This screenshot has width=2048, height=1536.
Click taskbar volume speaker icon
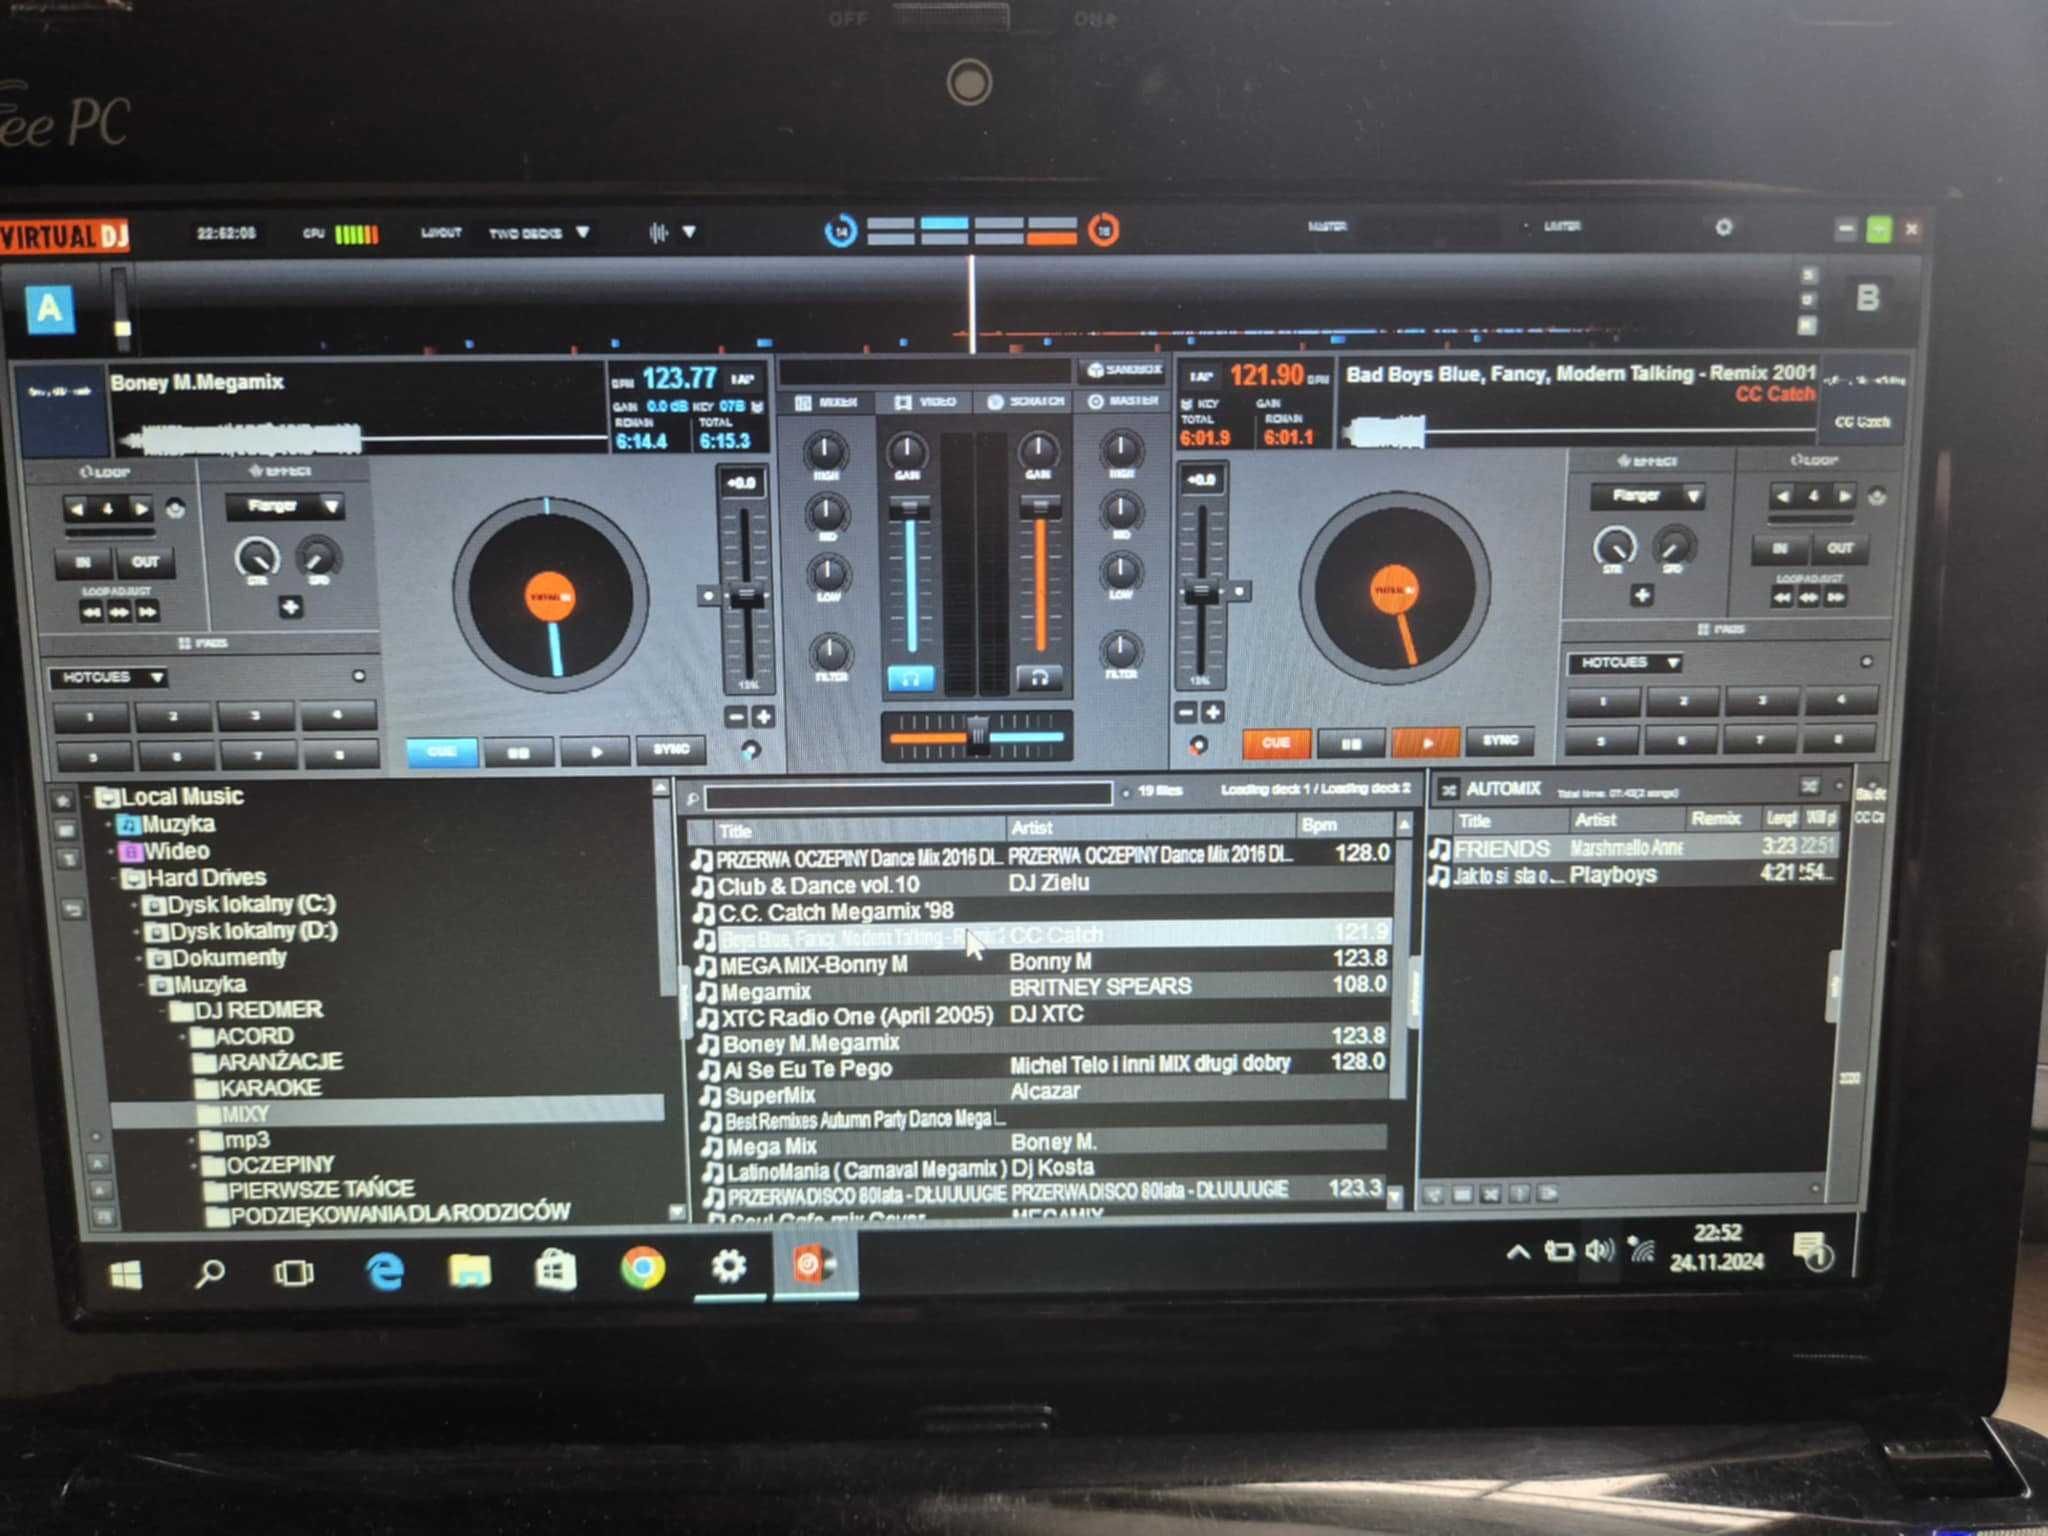pyautogui.click(x=1599, y=1250)
